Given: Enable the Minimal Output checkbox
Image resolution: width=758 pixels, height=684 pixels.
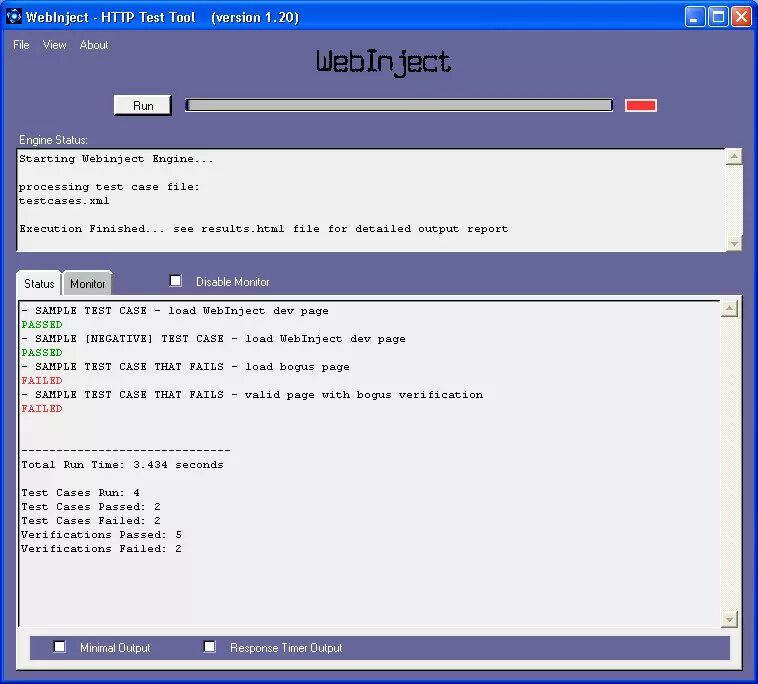Looking at the screenshot, I should pyautogui.click(x=59, y=647).
